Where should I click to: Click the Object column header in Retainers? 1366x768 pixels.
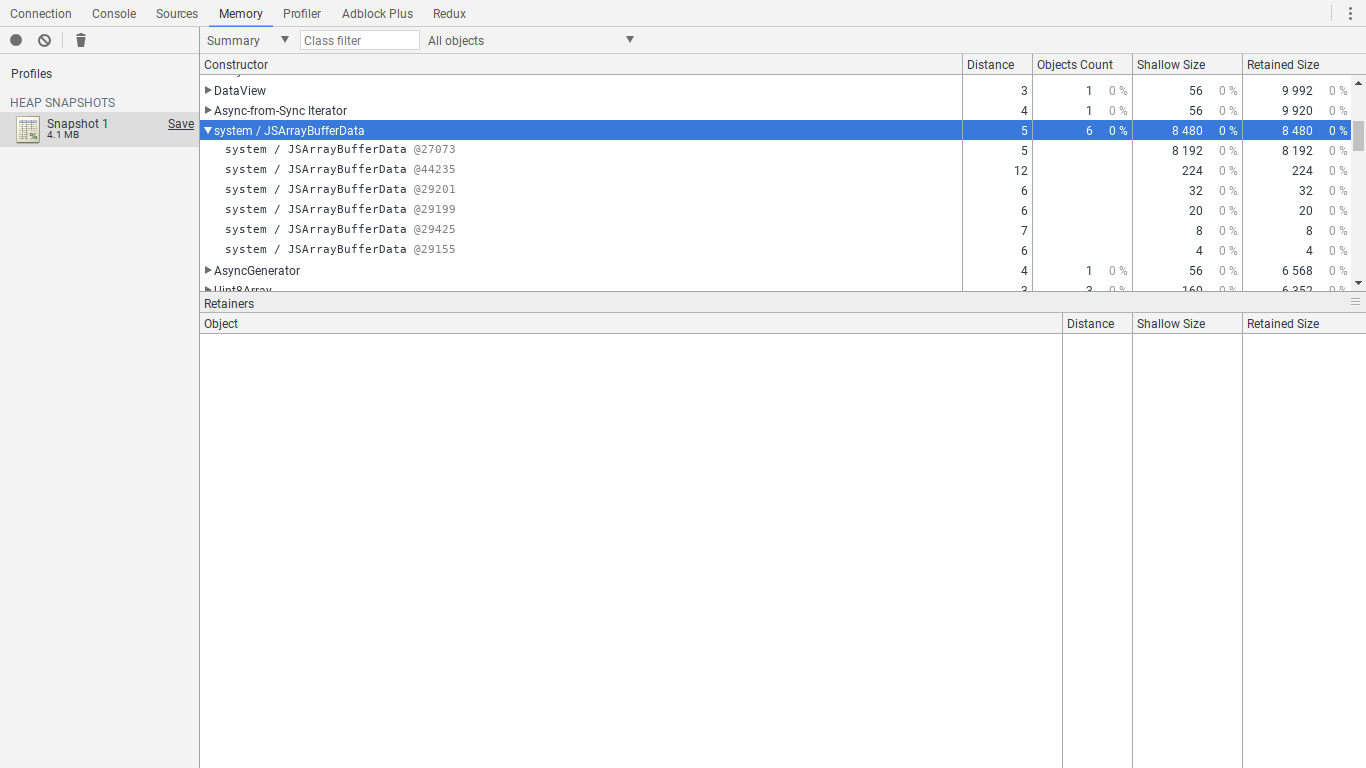(x=631, y=323)
